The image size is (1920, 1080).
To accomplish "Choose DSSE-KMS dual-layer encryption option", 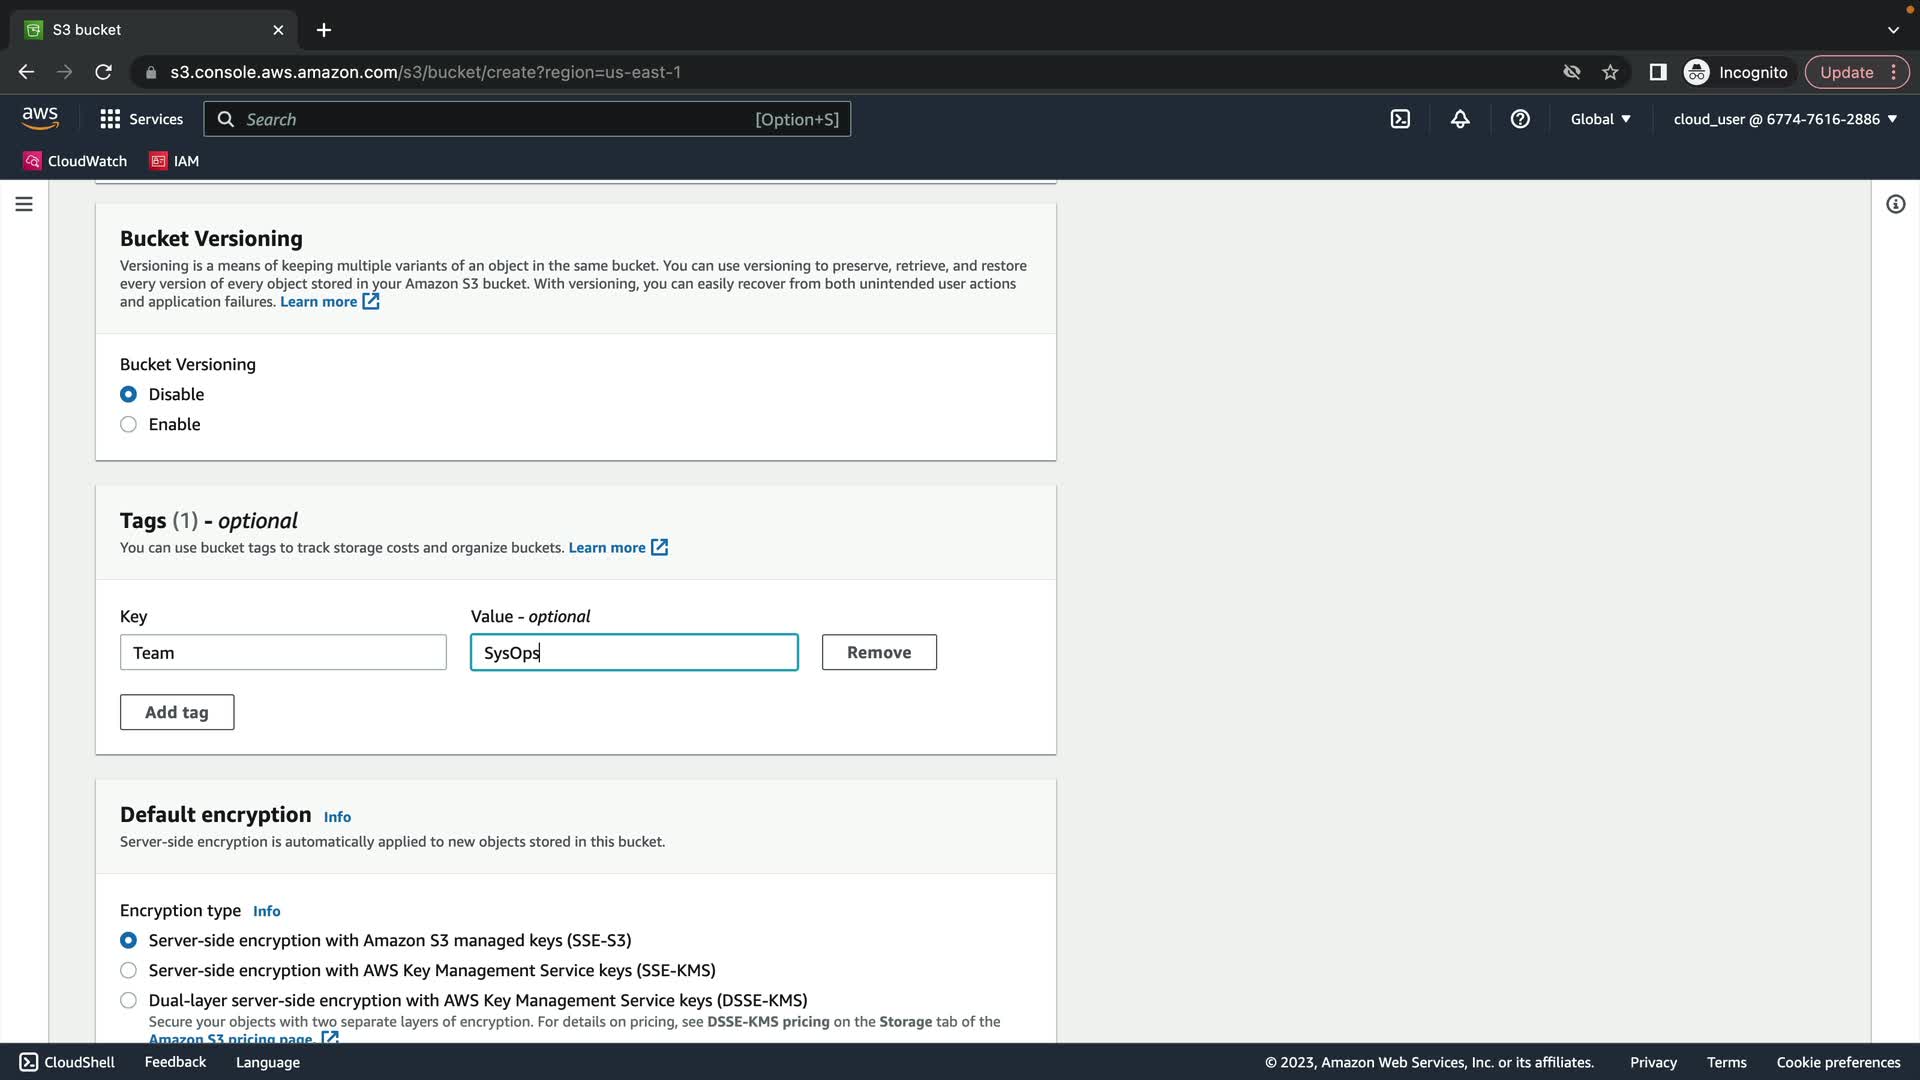I will point(129,1000).
